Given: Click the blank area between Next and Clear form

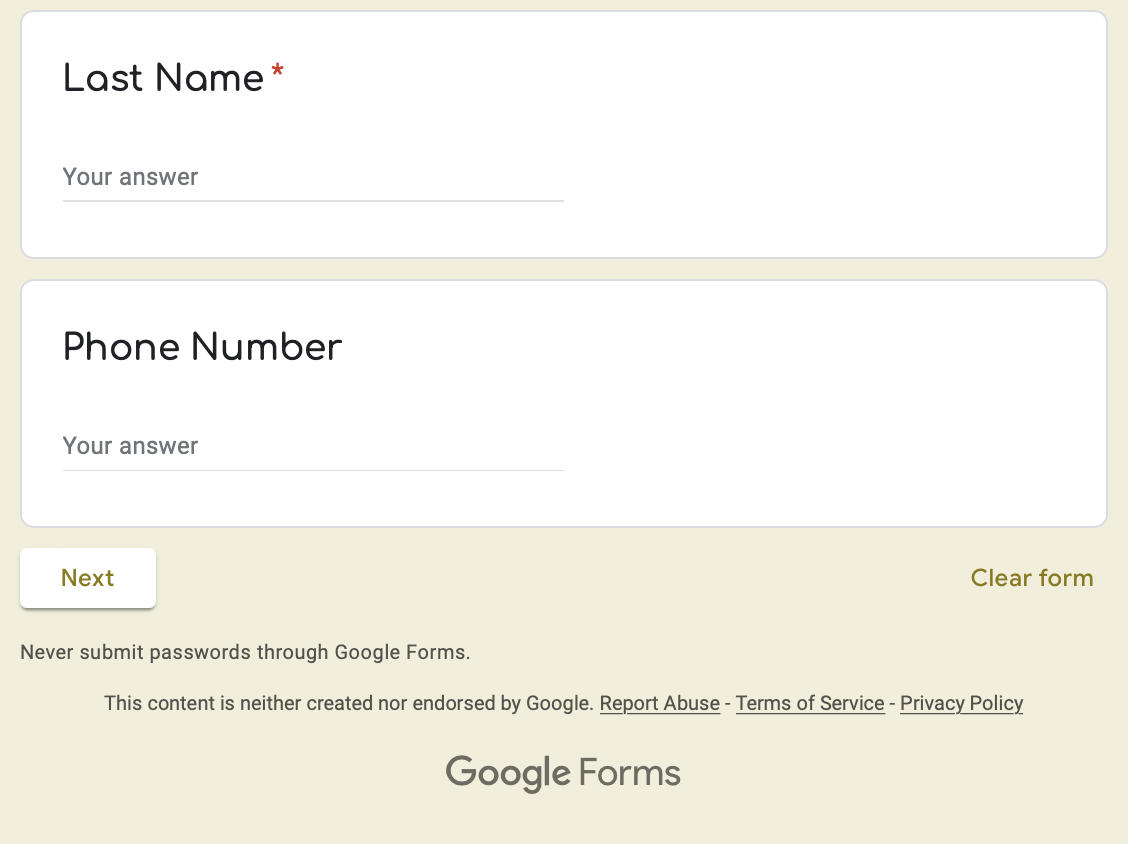Looking at the screenshot, I should [x=561, y=578].
